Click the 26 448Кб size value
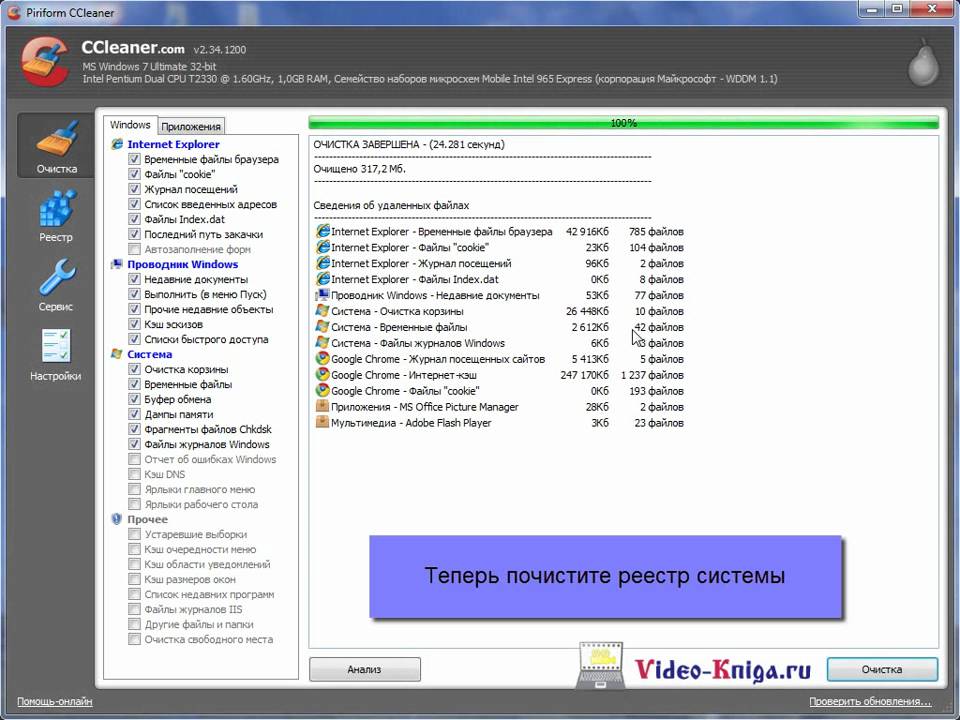Viewport: 960px width, 720px height. tap(587, 311)
